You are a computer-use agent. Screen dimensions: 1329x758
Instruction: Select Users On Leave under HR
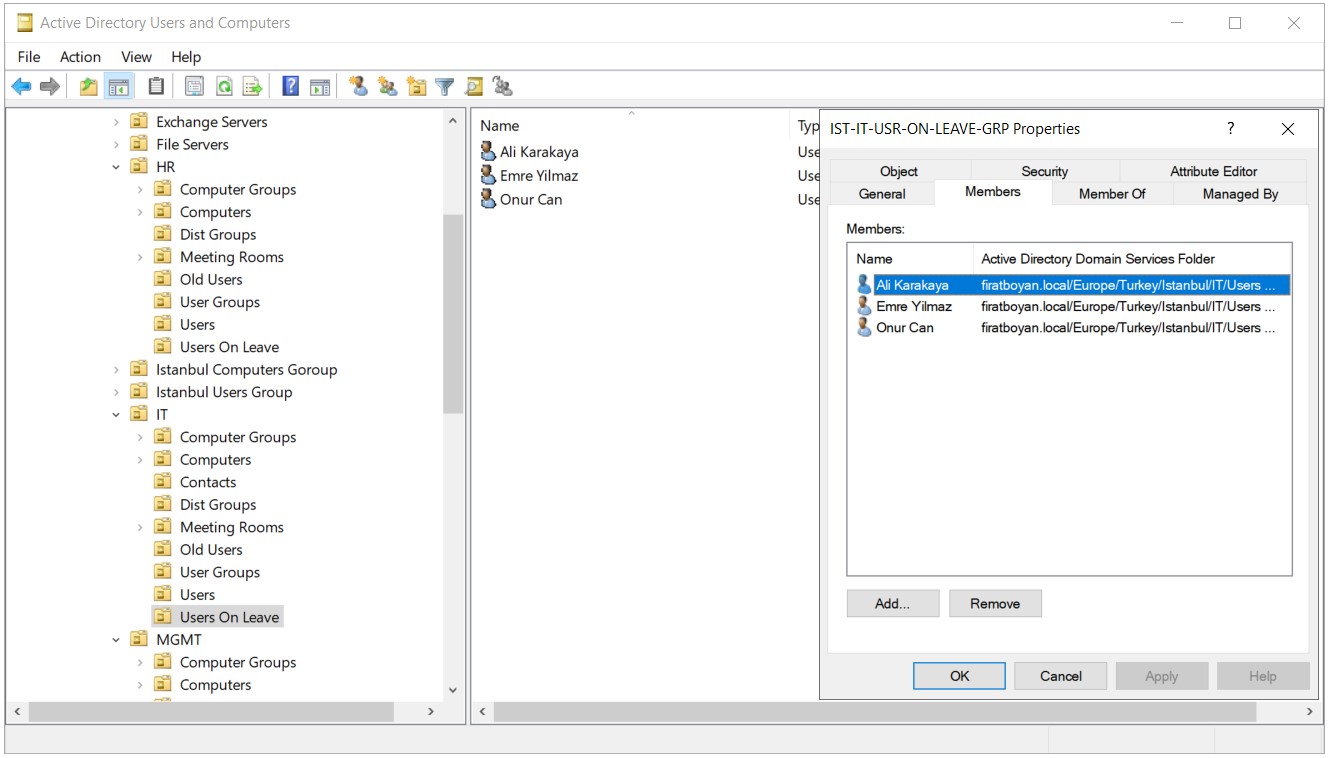pos(217,347)
